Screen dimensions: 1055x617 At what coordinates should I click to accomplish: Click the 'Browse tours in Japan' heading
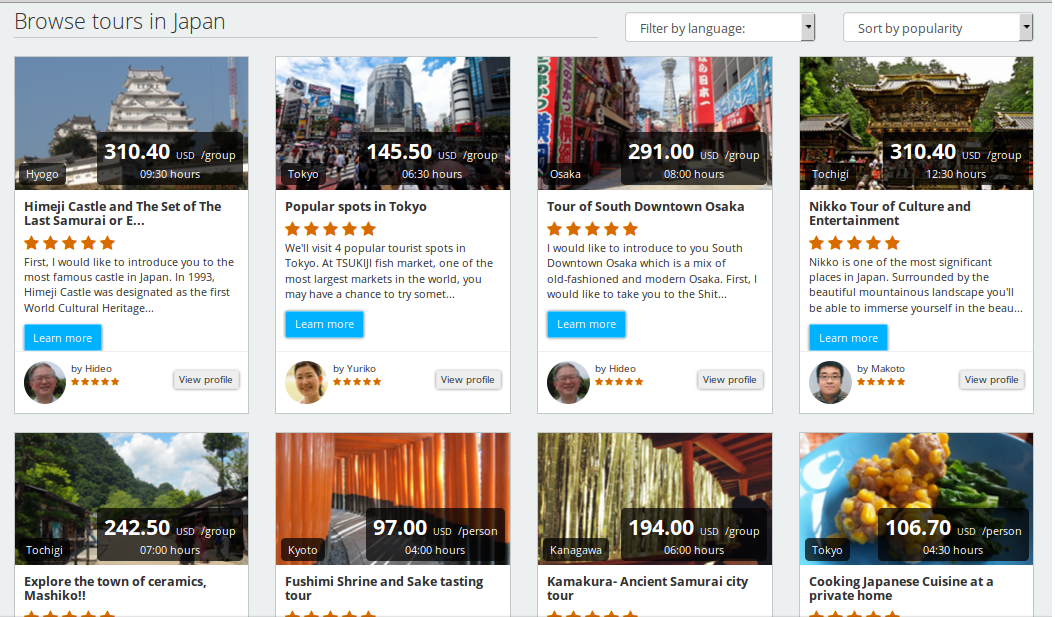[x=120, y=22]
